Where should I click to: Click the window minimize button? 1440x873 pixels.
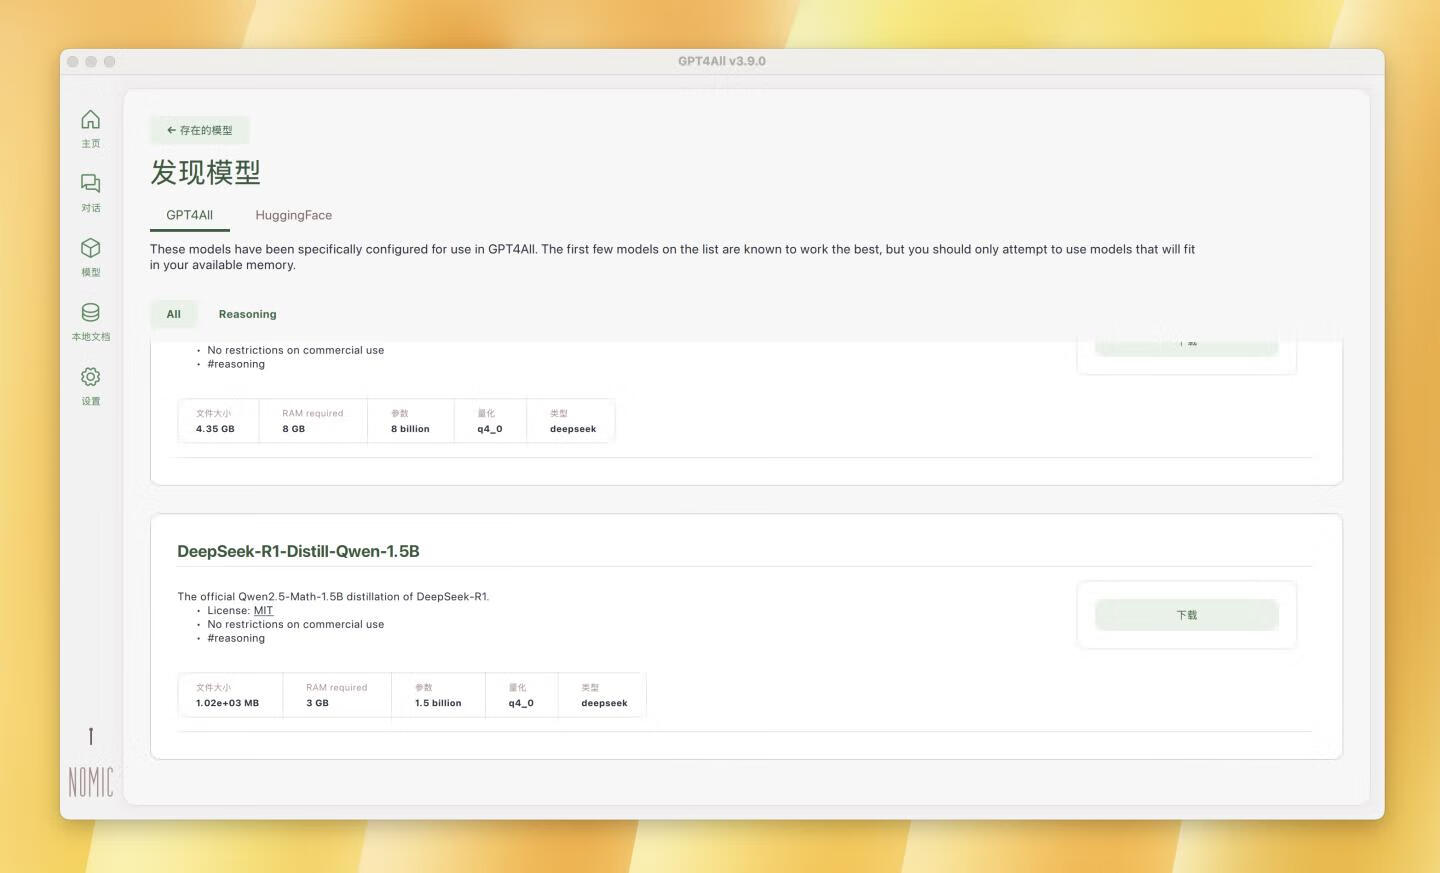[91, 61]
